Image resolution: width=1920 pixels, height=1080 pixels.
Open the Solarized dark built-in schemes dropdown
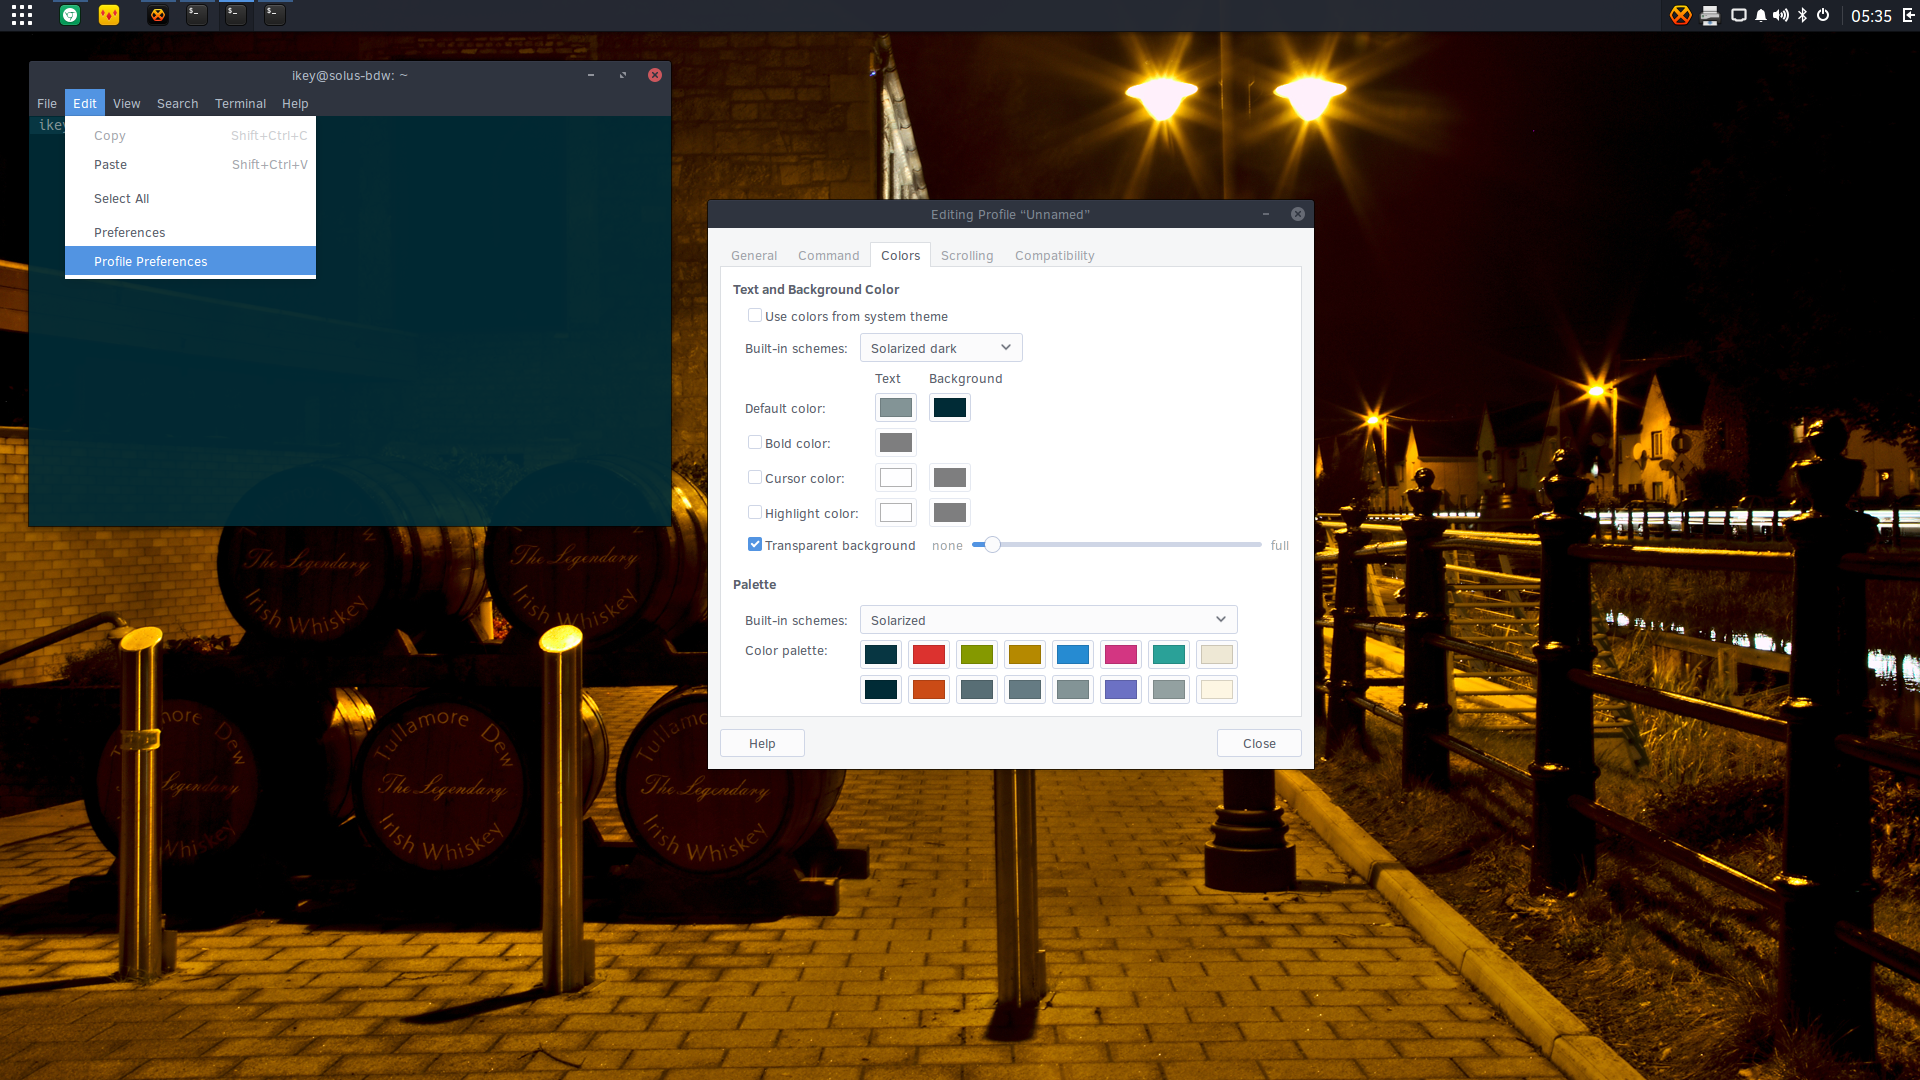pos(941,348)
